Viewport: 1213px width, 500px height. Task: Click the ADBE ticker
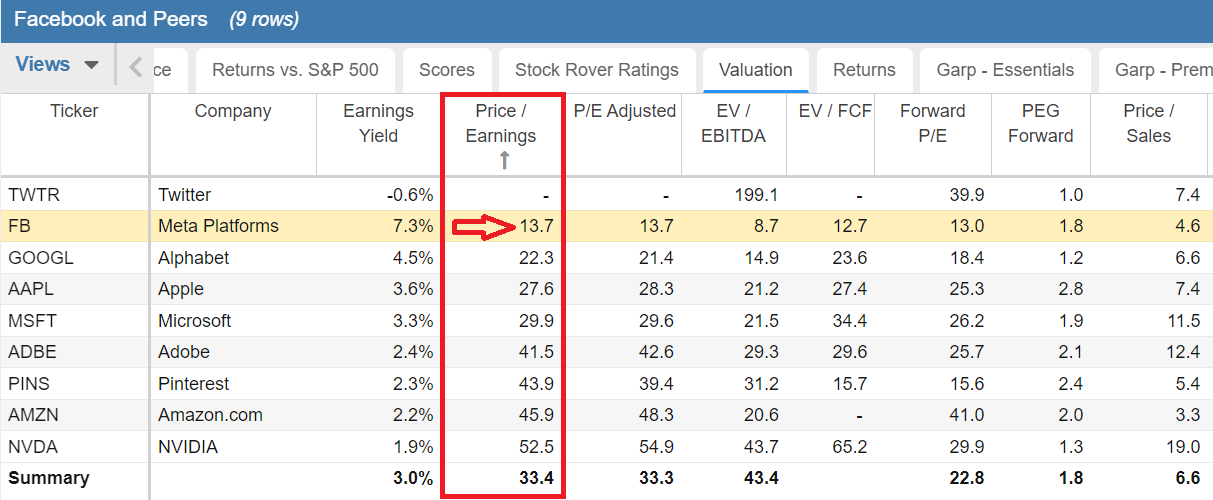(30, 352)
